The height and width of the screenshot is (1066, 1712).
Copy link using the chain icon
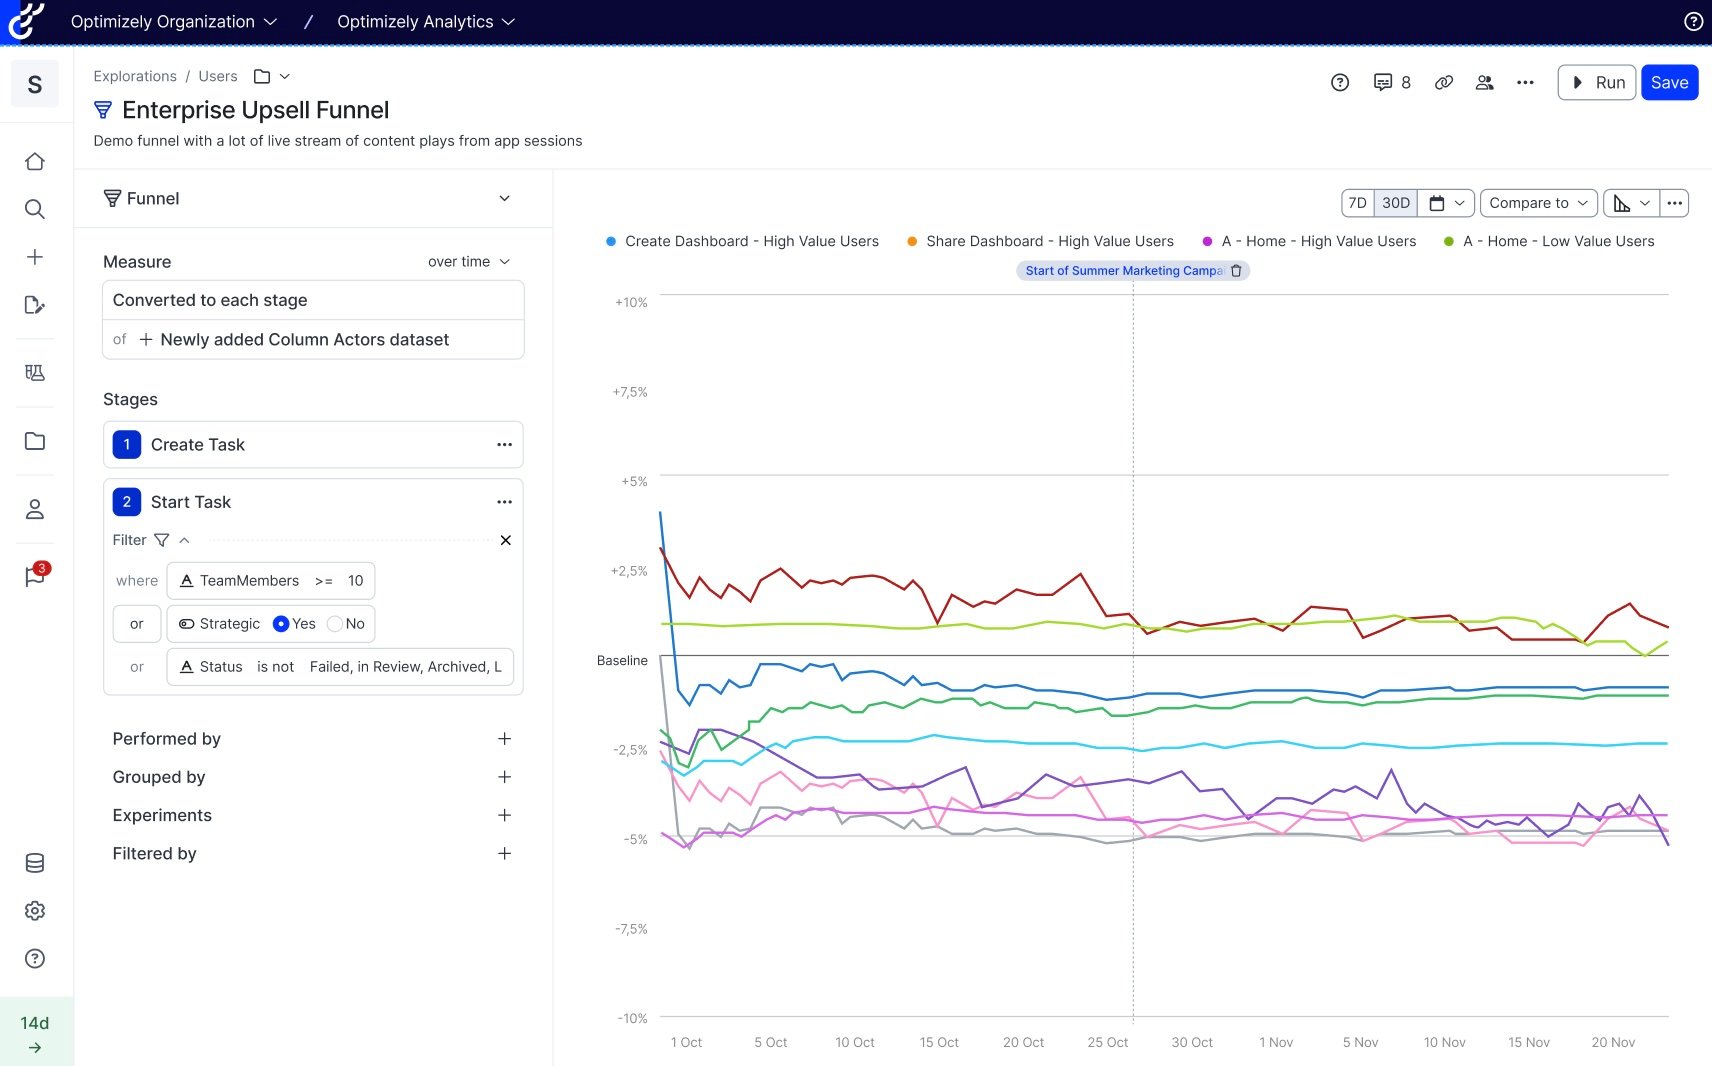tap(1443, 83)
